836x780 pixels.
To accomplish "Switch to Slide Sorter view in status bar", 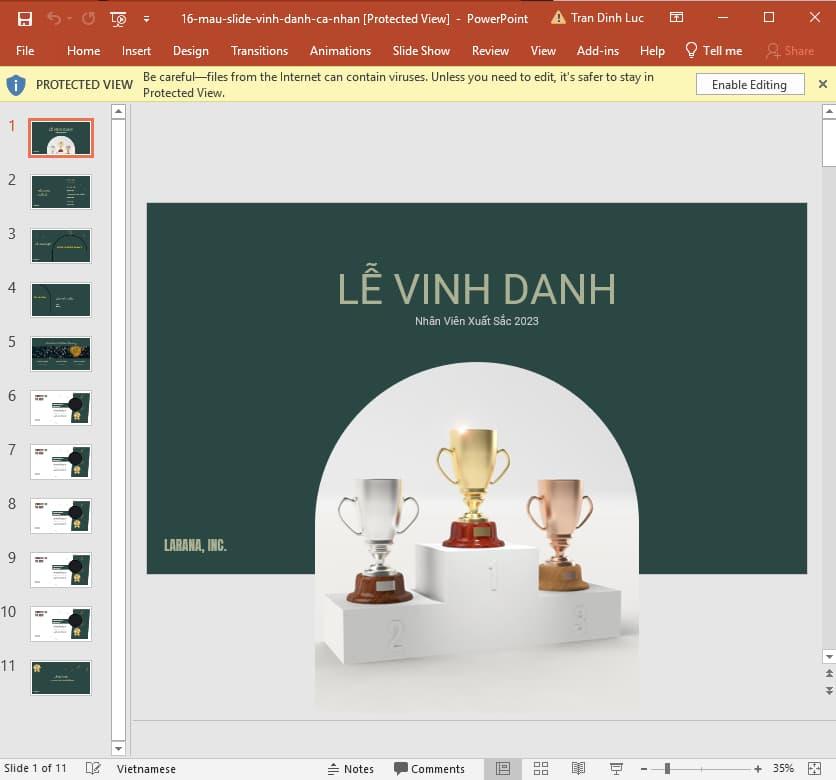I will pos(540,769).
